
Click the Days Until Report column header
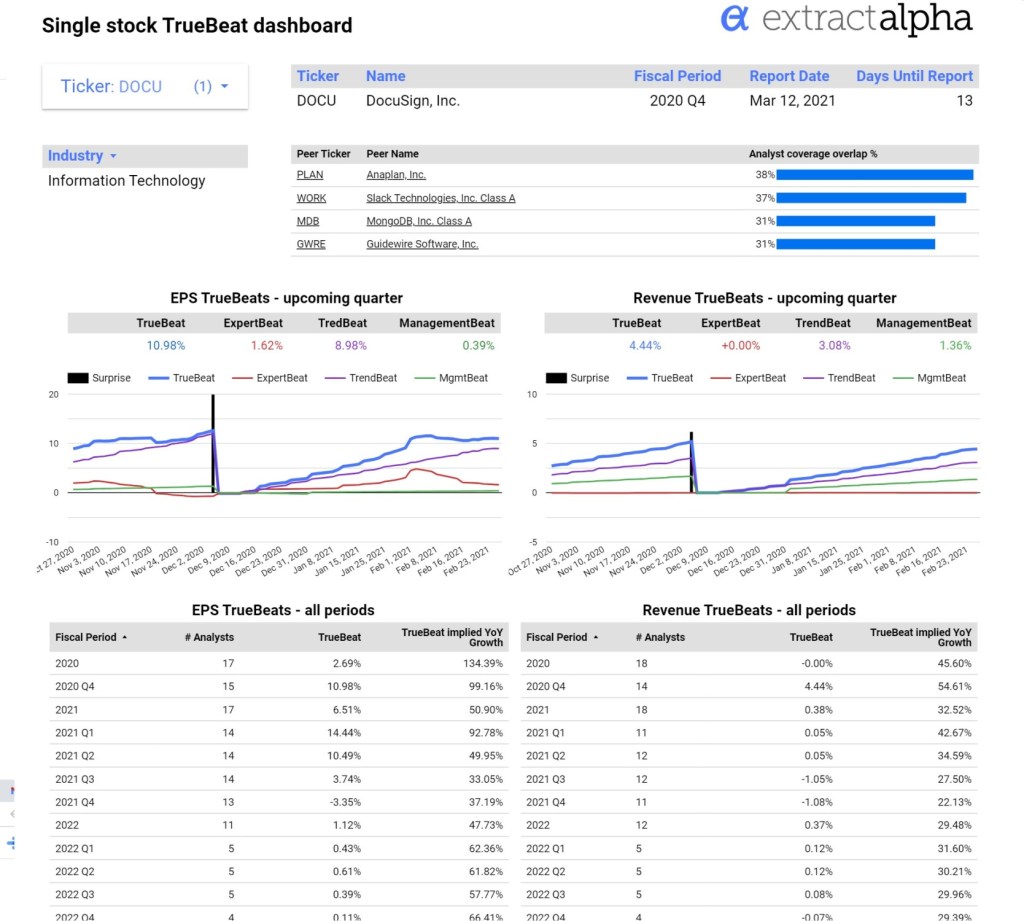pos(914,76)
